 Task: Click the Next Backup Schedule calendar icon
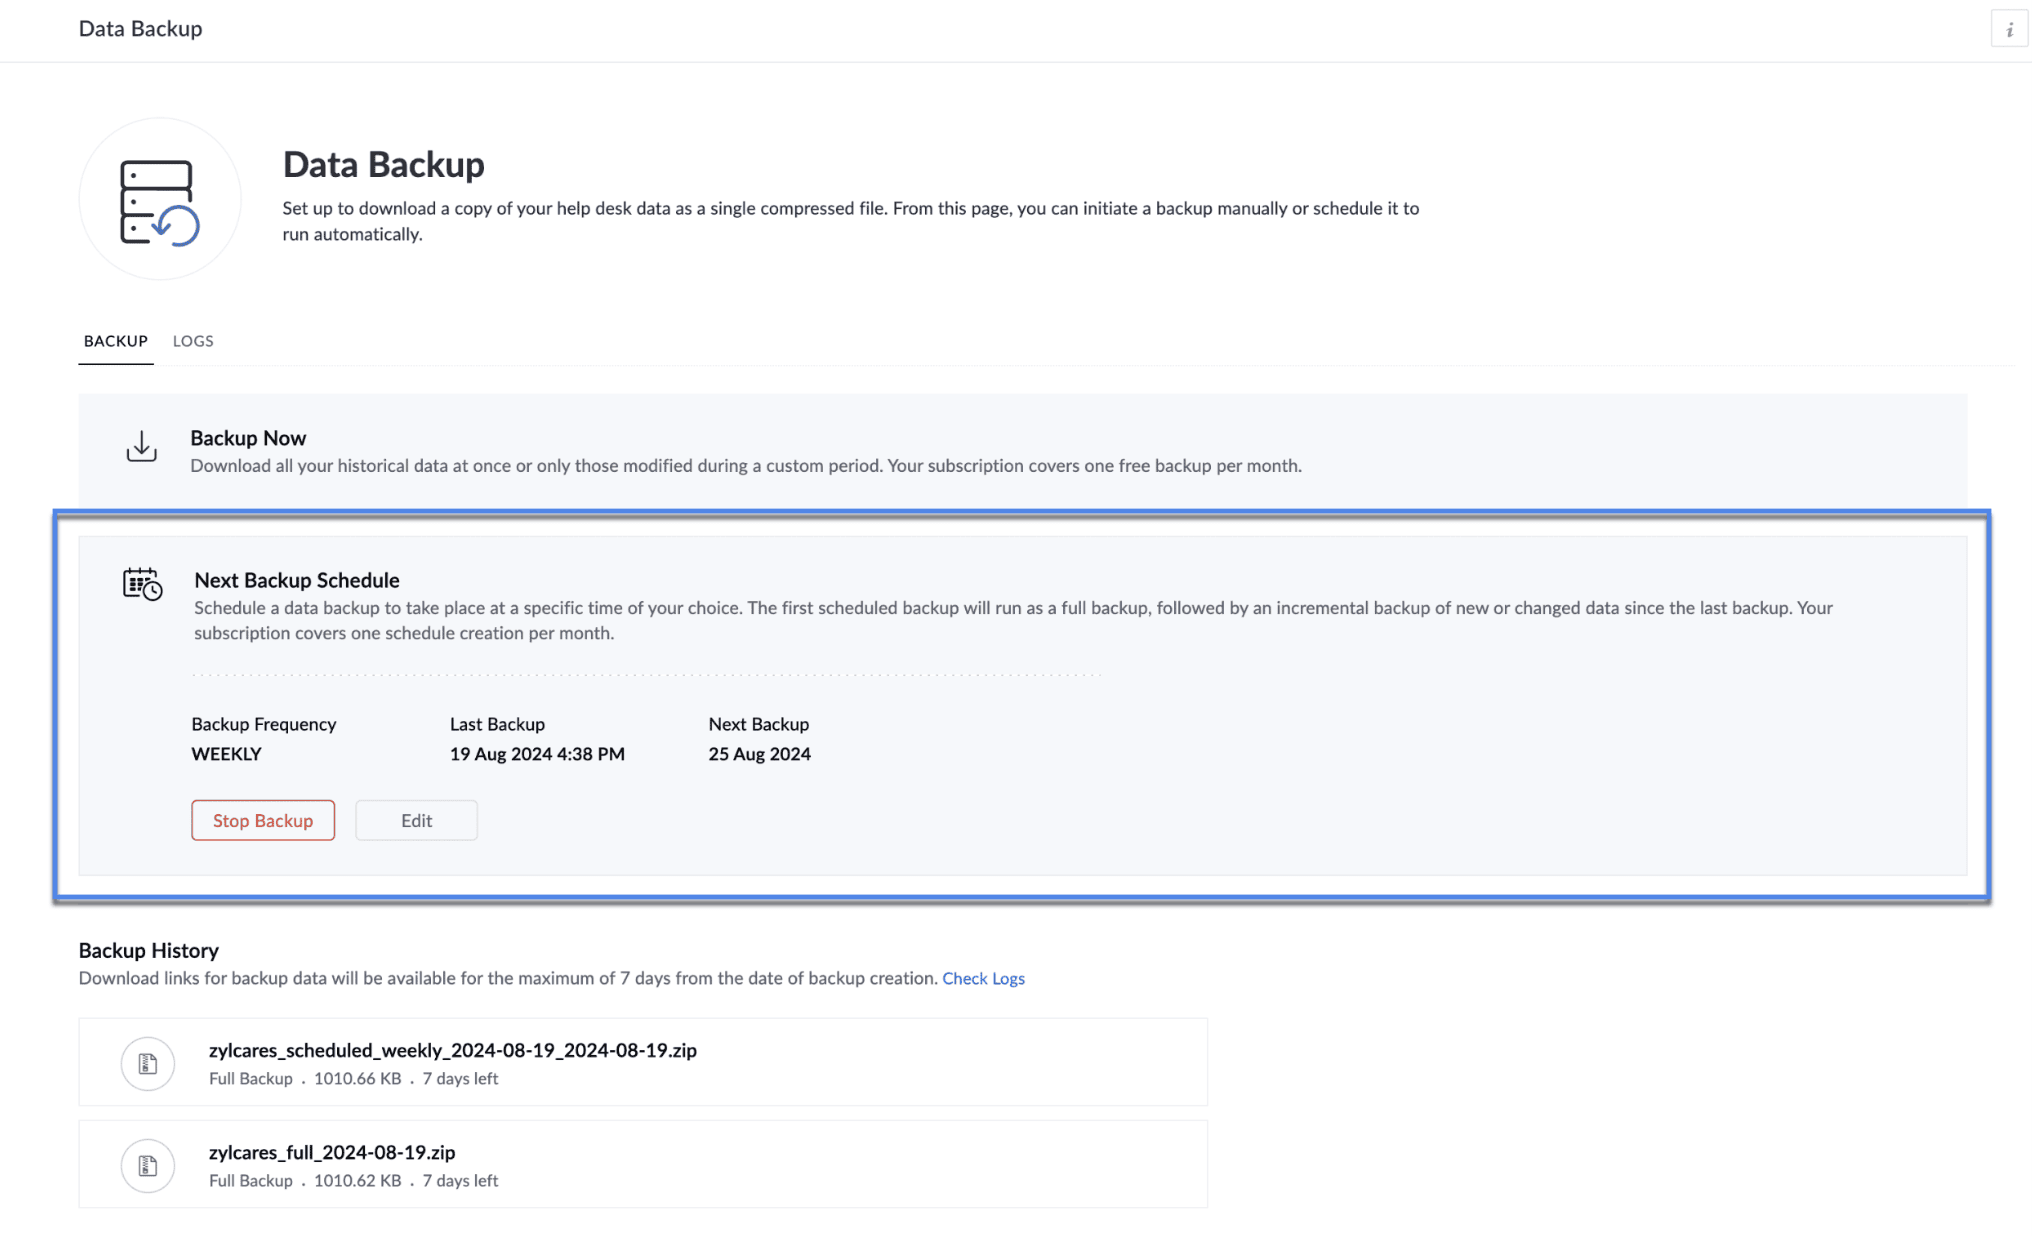pos(142,584)
